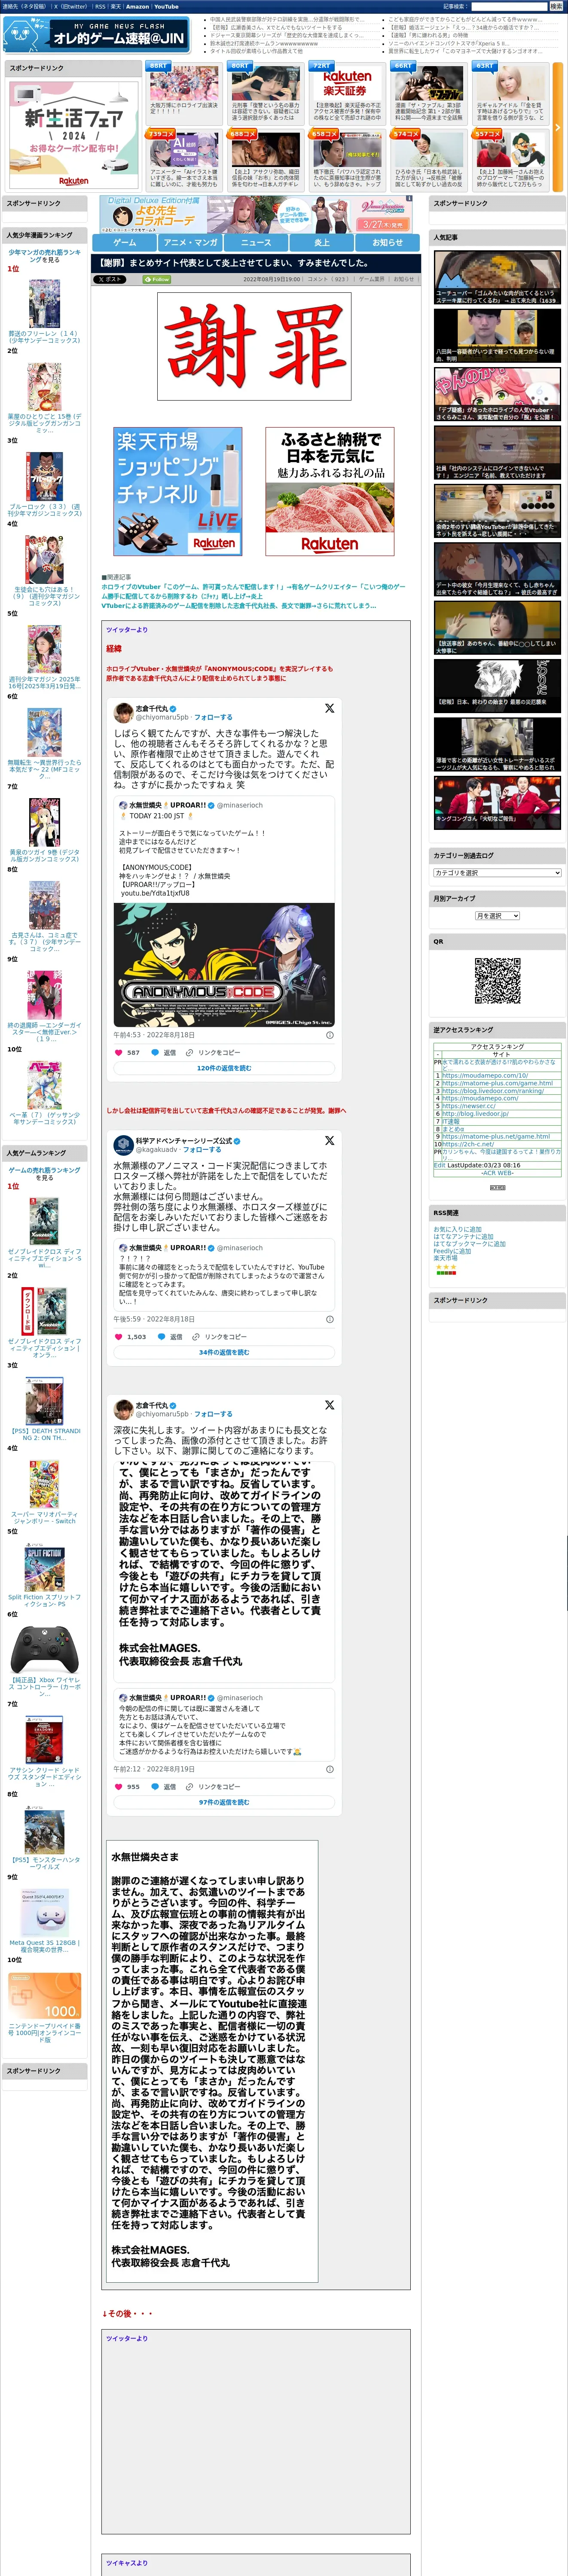
Task: Read 34件の返信を読む on second tweet
Action: click(224, 1352)
